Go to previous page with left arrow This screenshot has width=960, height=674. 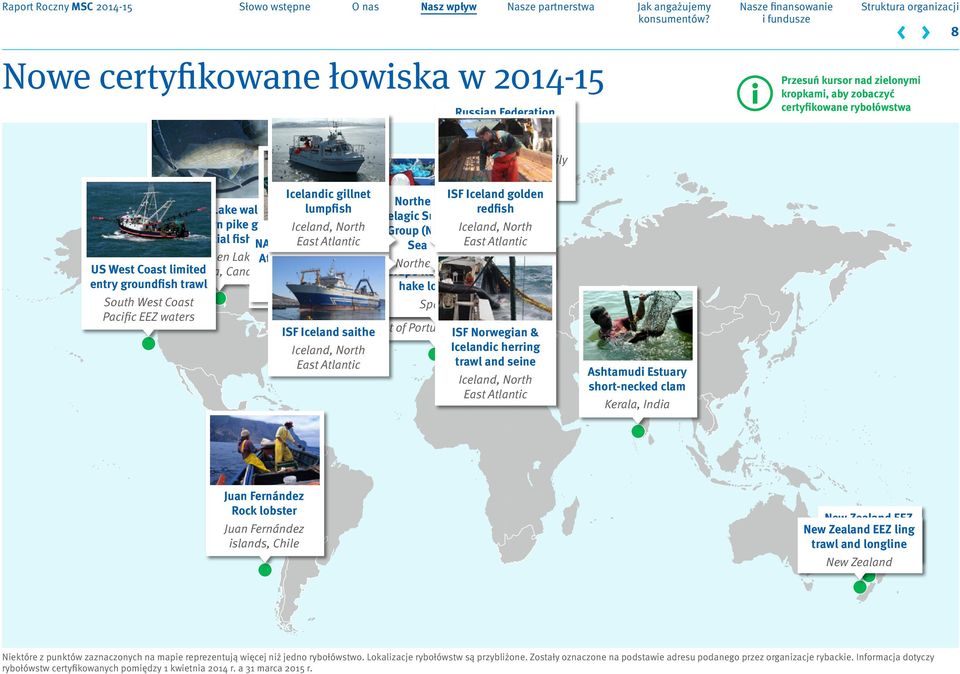(901, 32)
